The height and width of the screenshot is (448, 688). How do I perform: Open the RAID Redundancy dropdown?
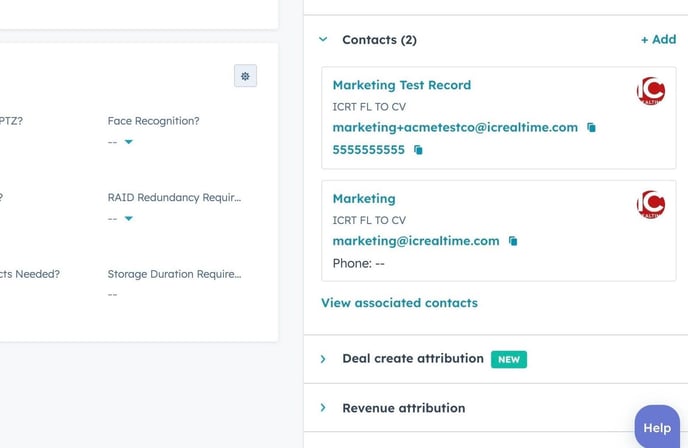[x=129, y=219]
